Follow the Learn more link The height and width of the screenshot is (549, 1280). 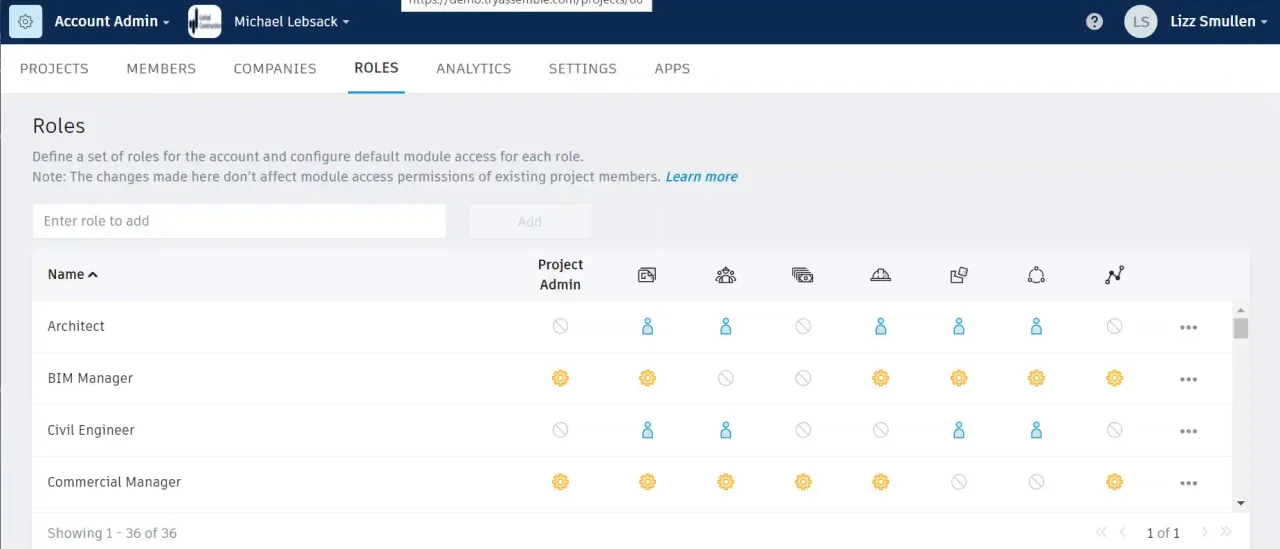tap(701, 176)
